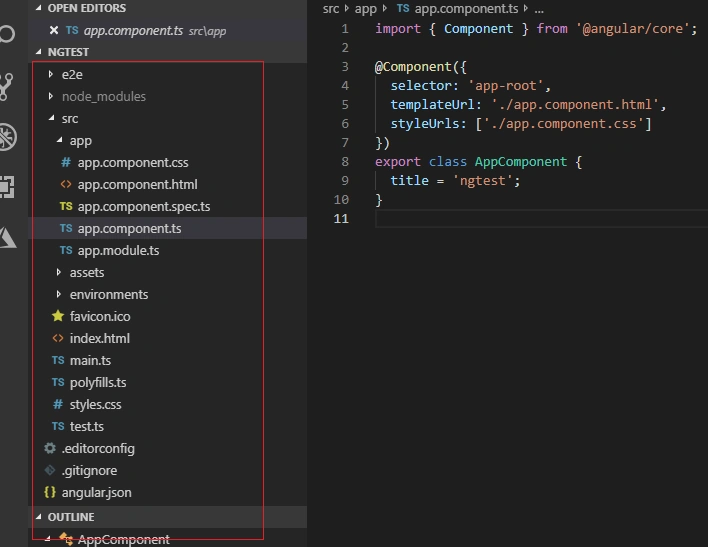Click TS icon in editor breadcrumb
The height and width of the screenshot is (547, 708).
tap(403, 8)
